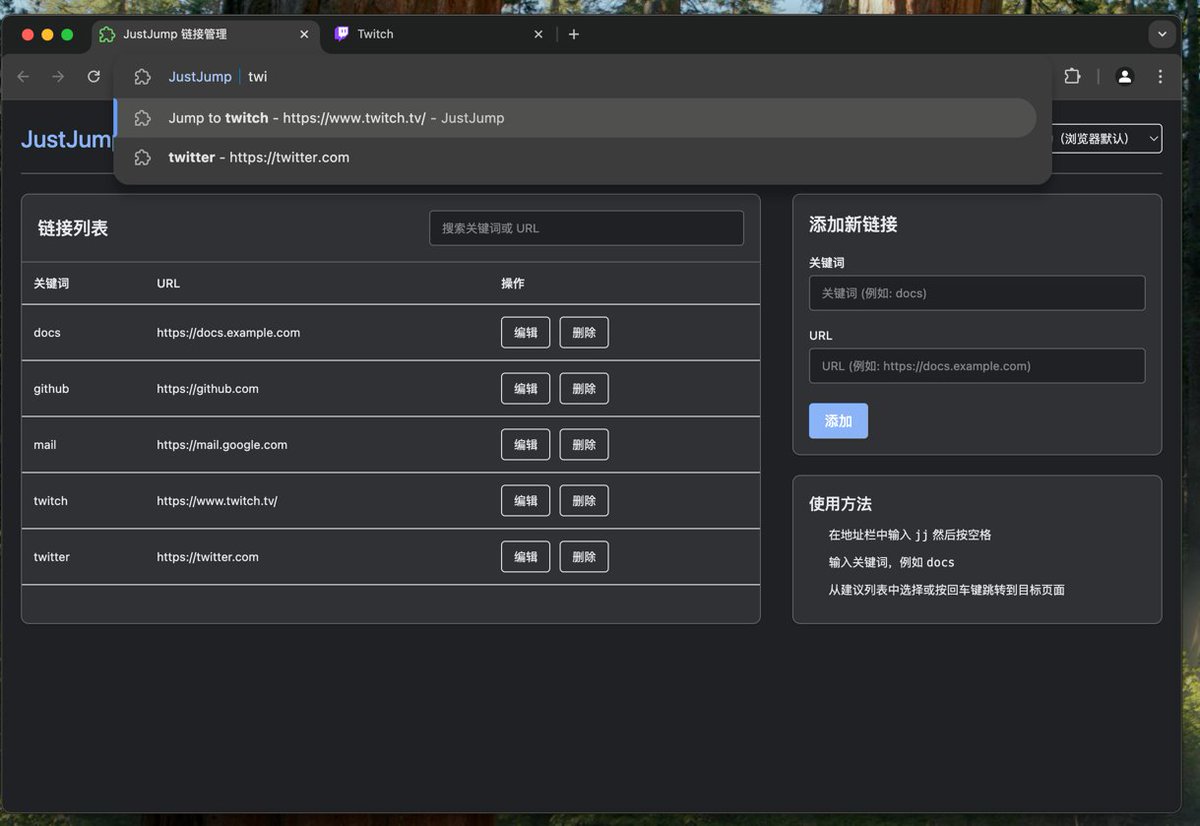Click 删除 for the docs row
This screenshot has width=1200, height=826.
(x=584, y=333)
